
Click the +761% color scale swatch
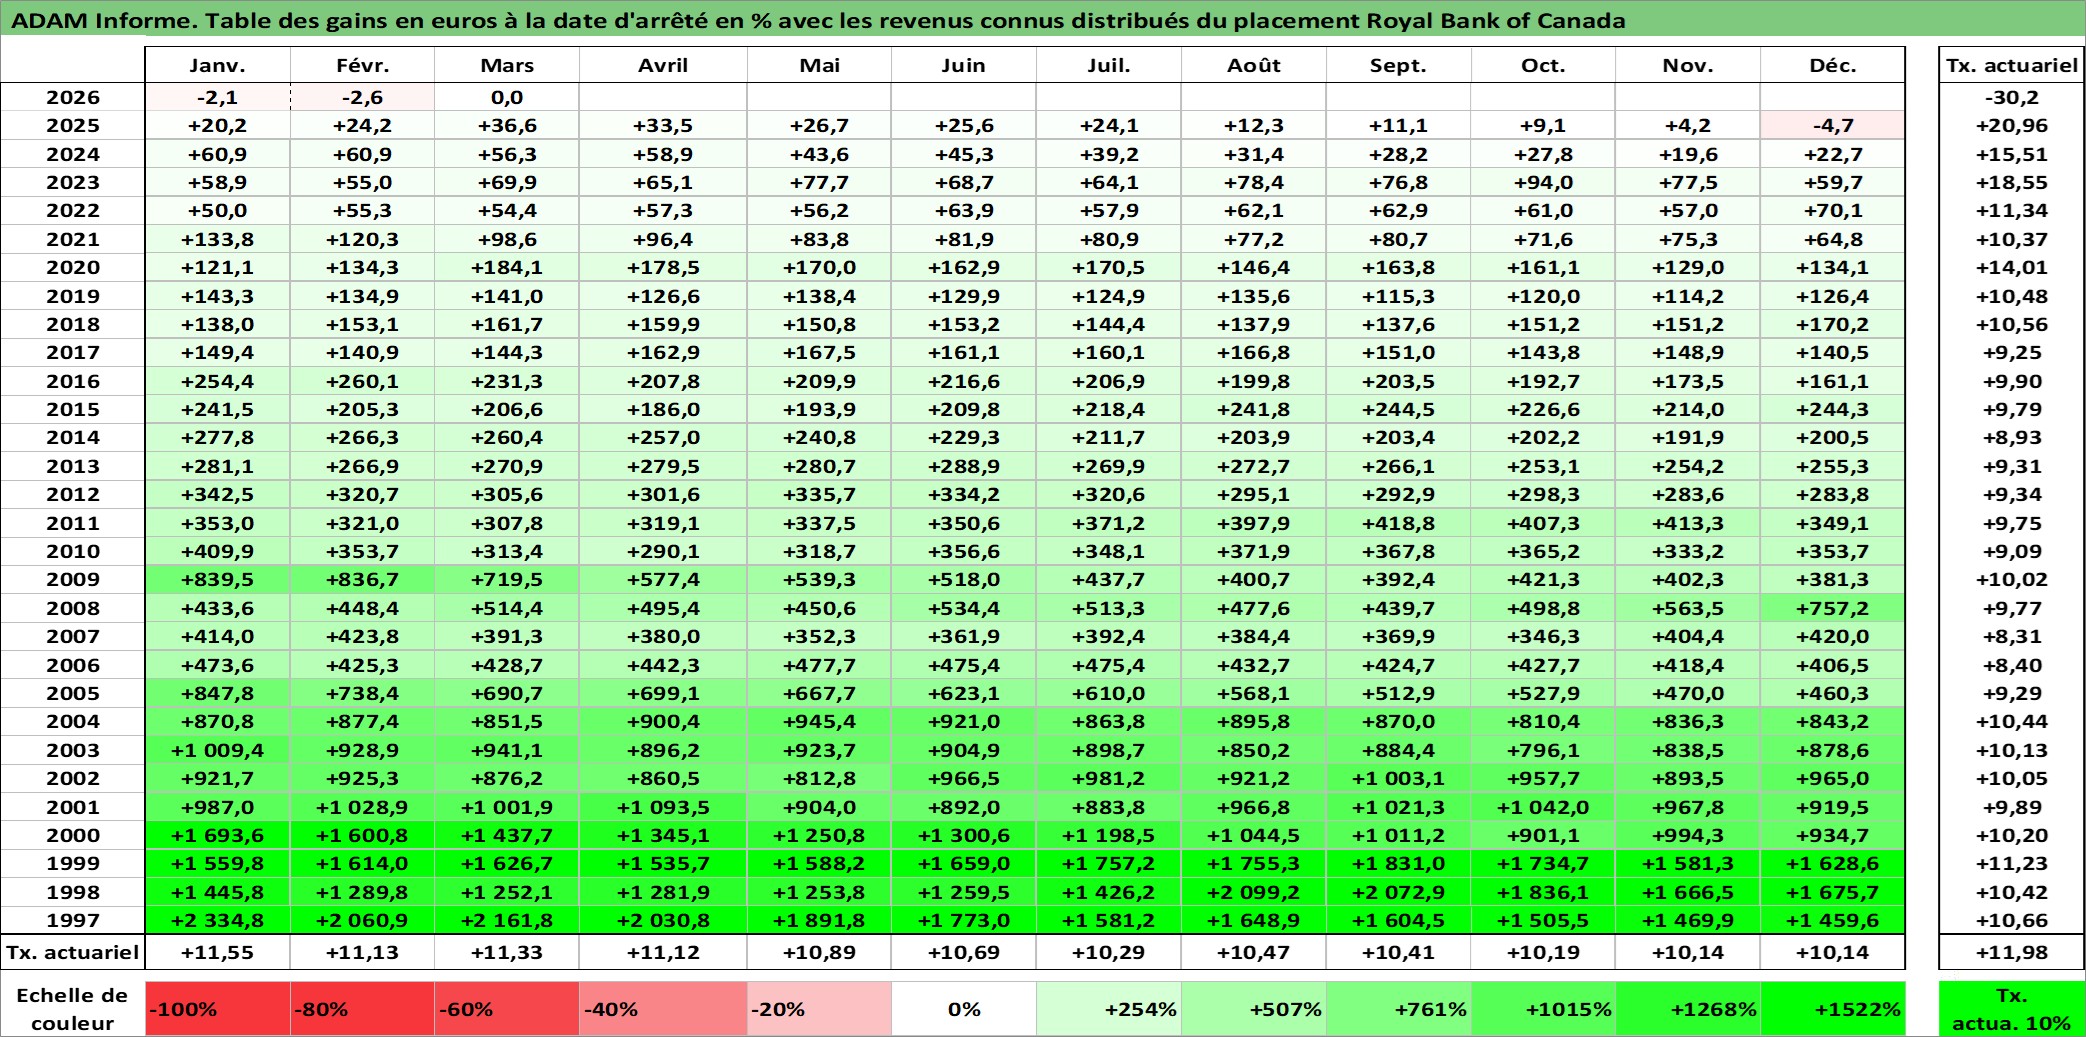pos(1399,1009)
